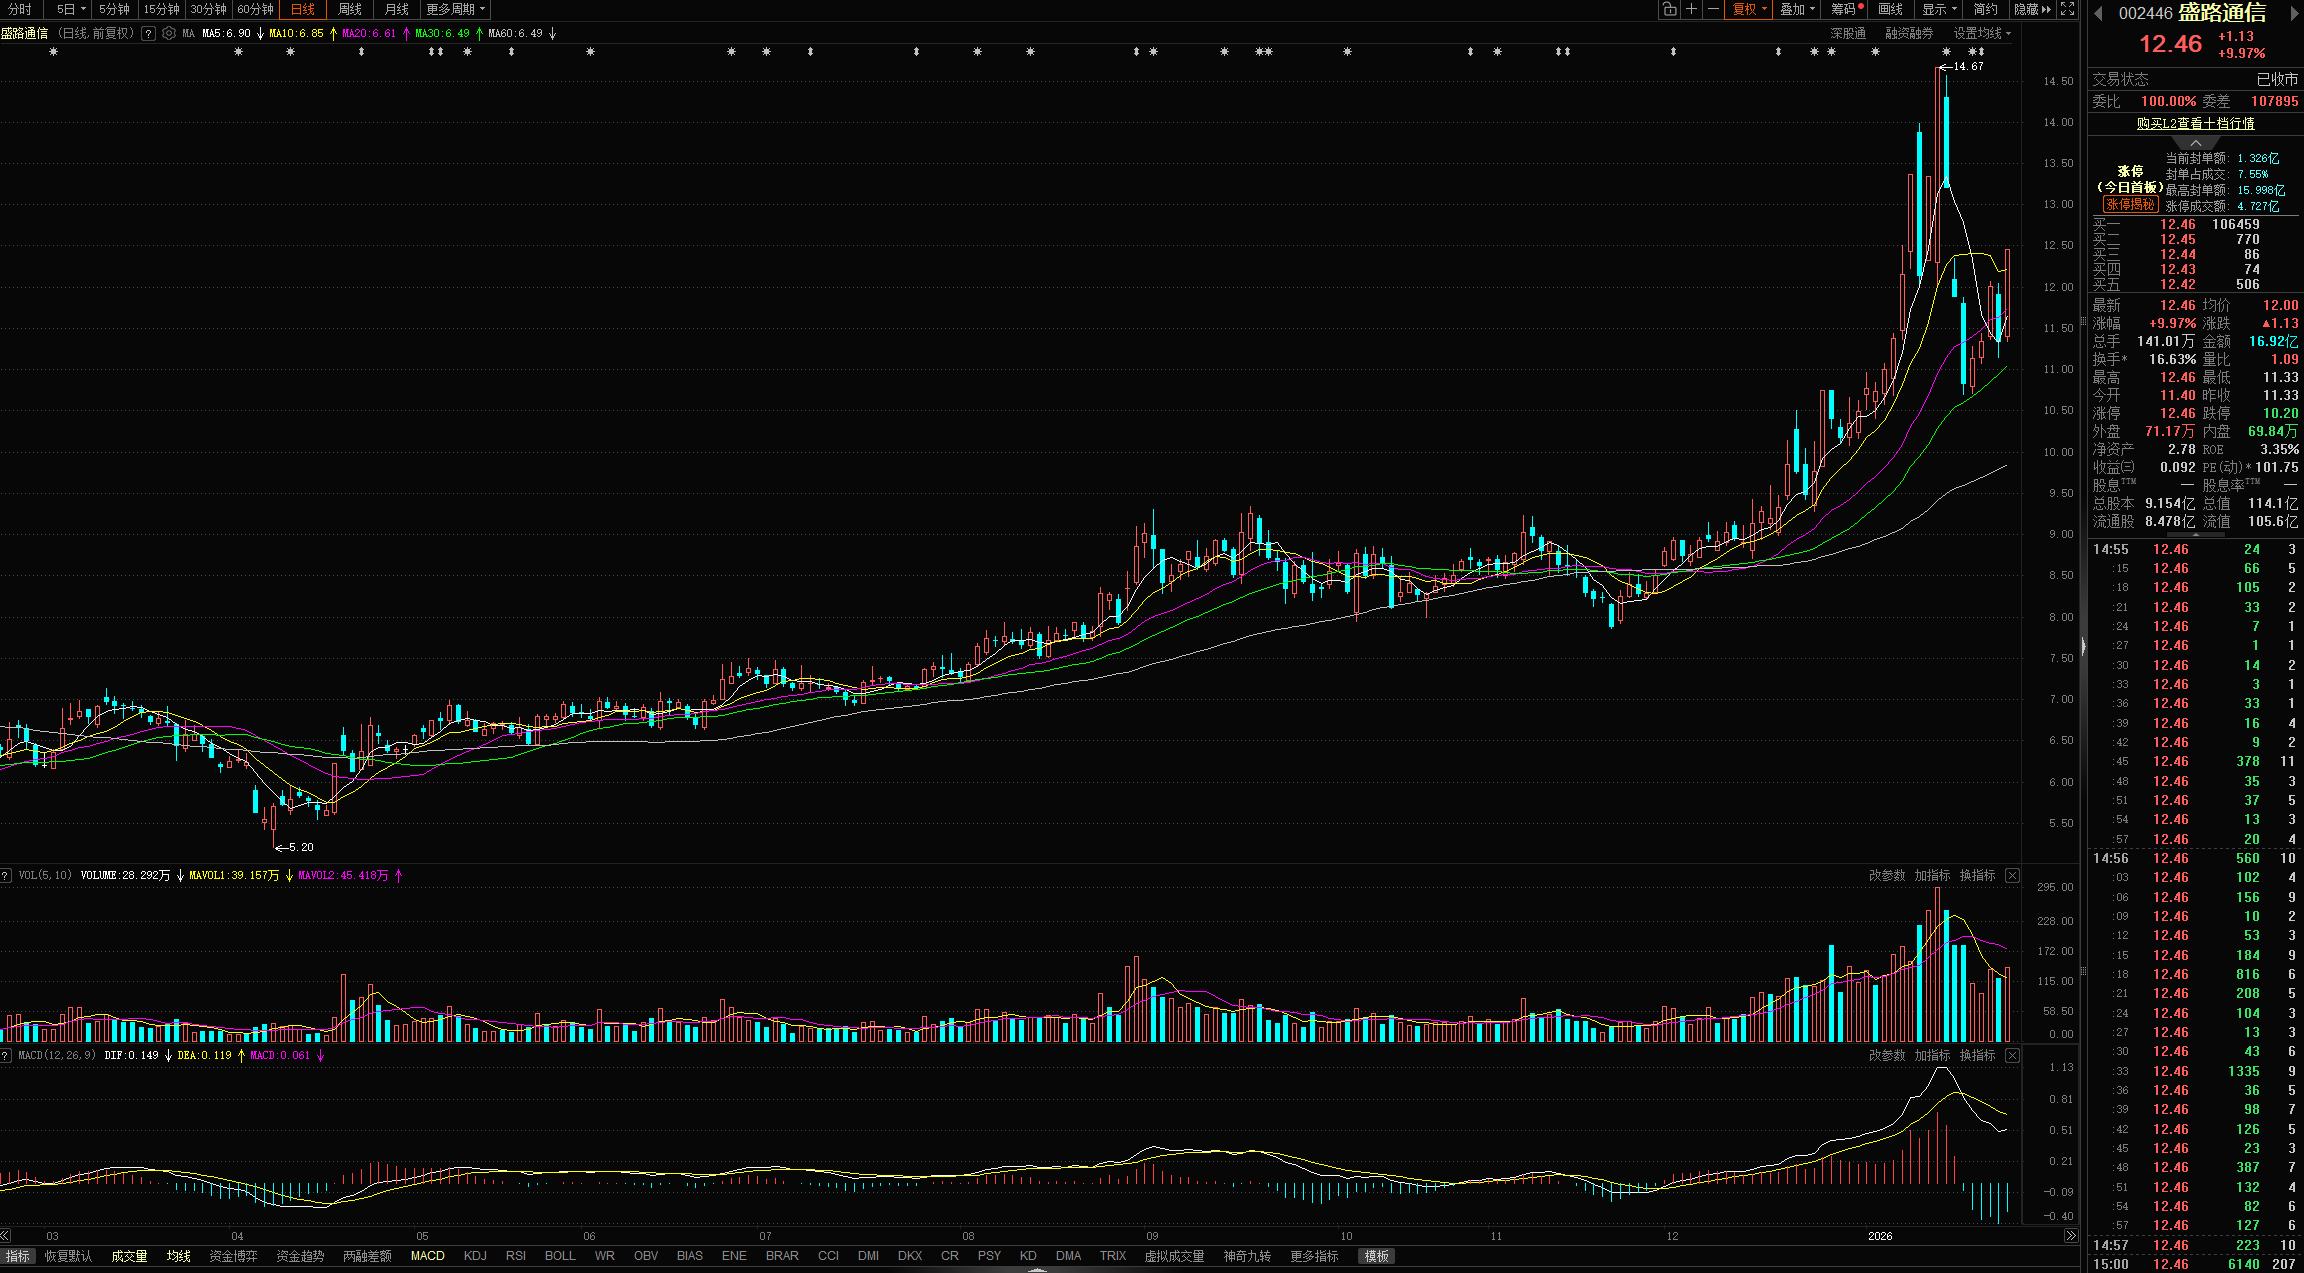Open 设置均线 dropdown
Screen dimensions: 2304x1273
click(1982, 33)
